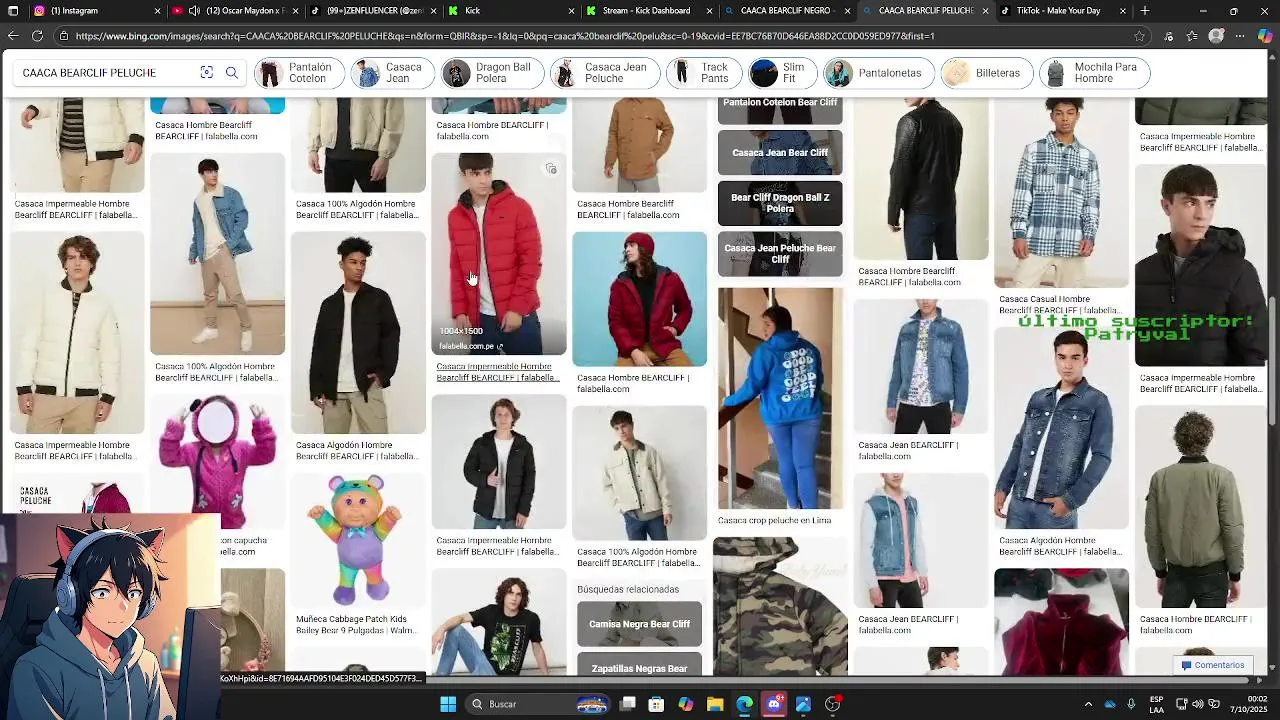Open the Edge profile avatar
The height and width of the screenshot is (720, 1280).
[x=1216, y=36]
